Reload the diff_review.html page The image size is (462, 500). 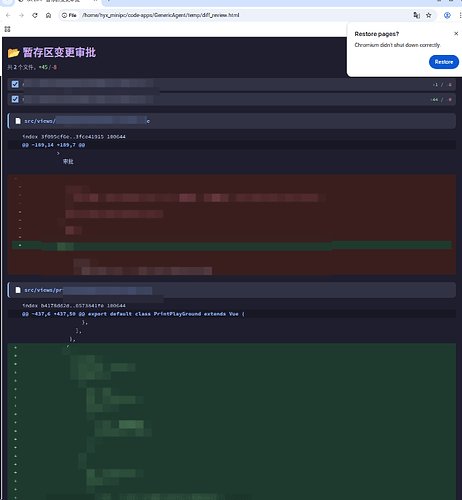(x=35, y=15)
